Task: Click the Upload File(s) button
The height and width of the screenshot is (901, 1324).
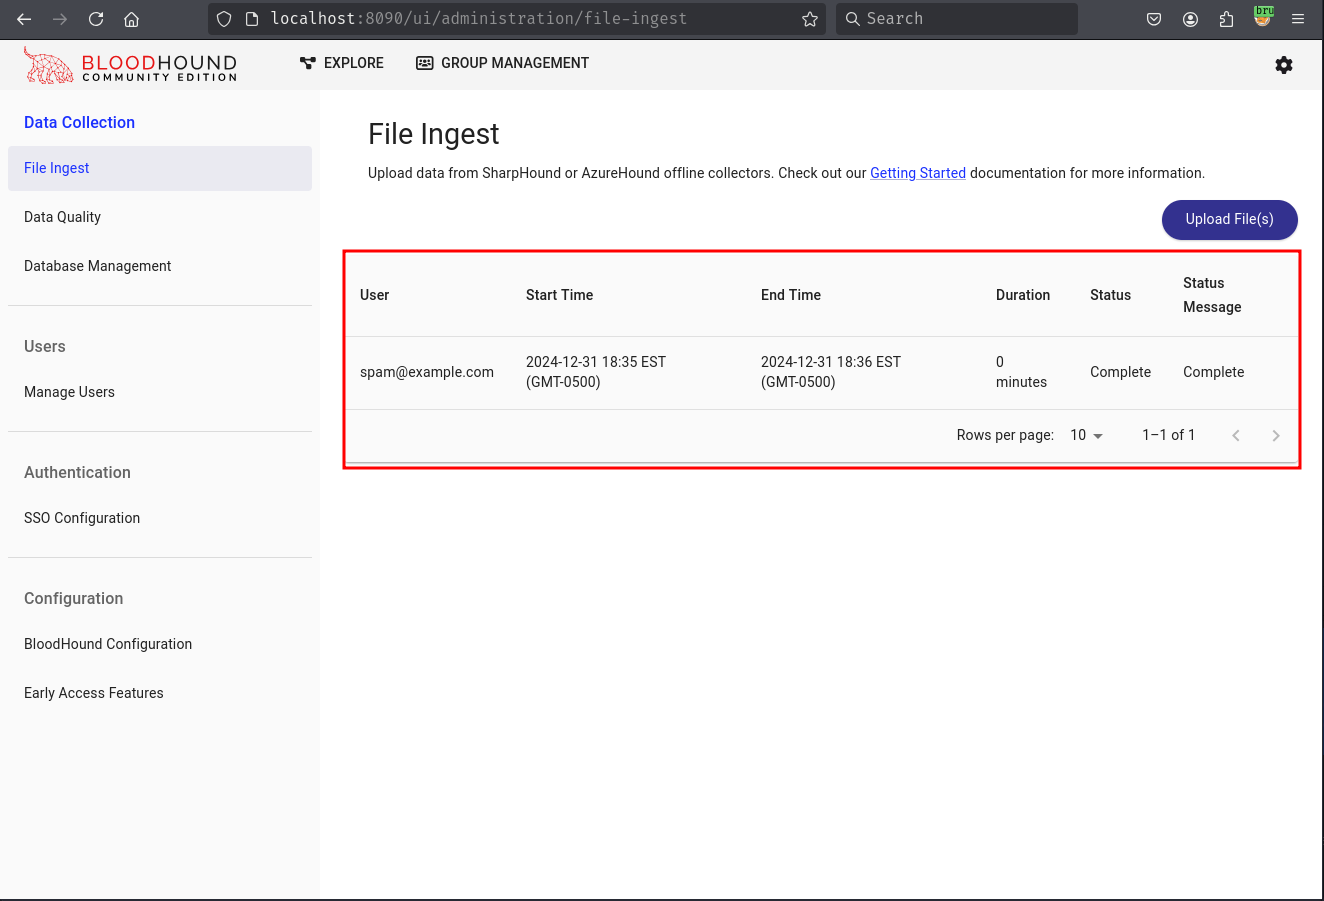Action: coord(1229,220)
